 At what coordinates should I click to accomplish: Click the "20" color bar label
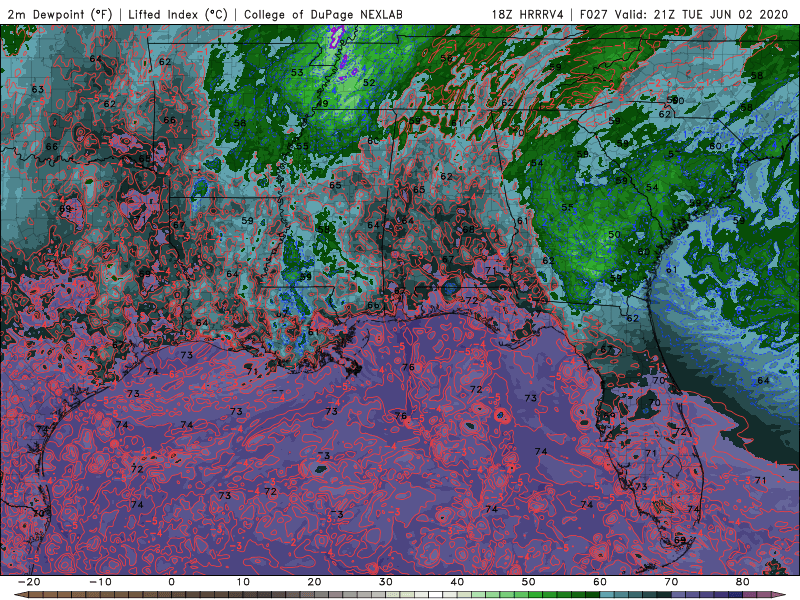314,582
